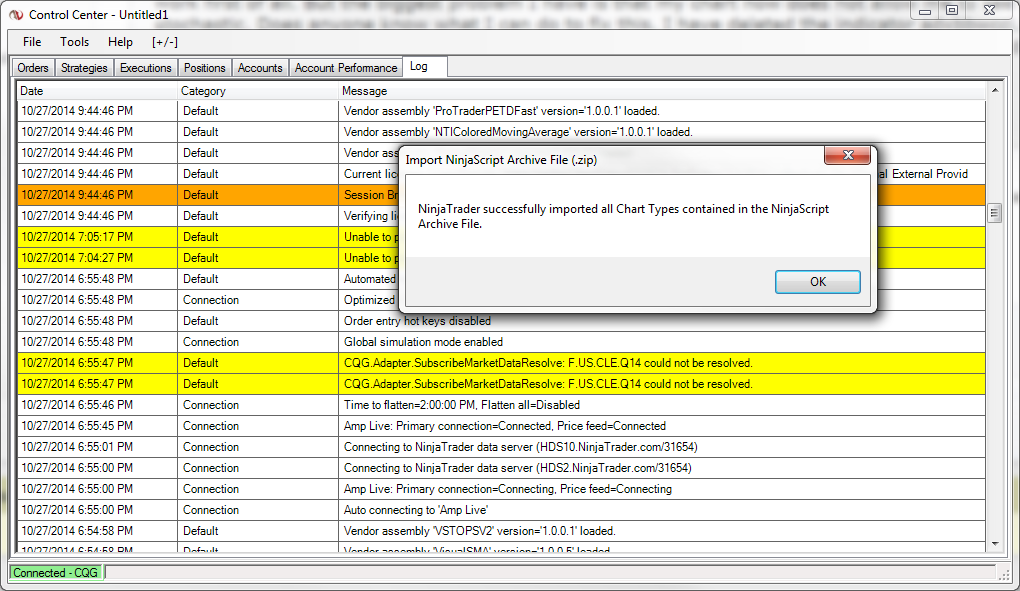Open the Tools menu
The height and width of the screenshot is (591, 1020).
click(74, 42)
